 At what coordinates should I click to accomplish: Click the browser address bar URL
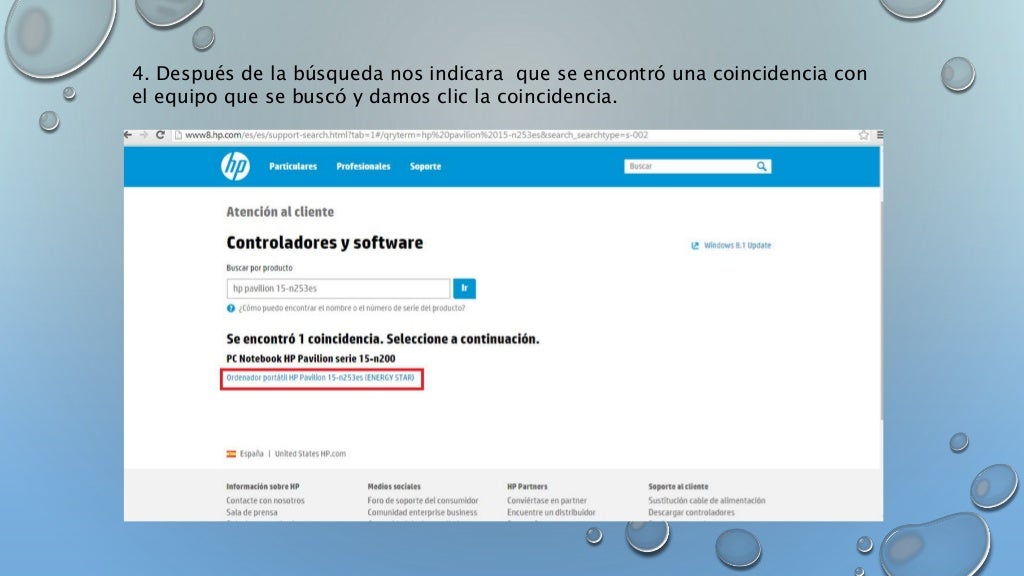tap(416, 135)
